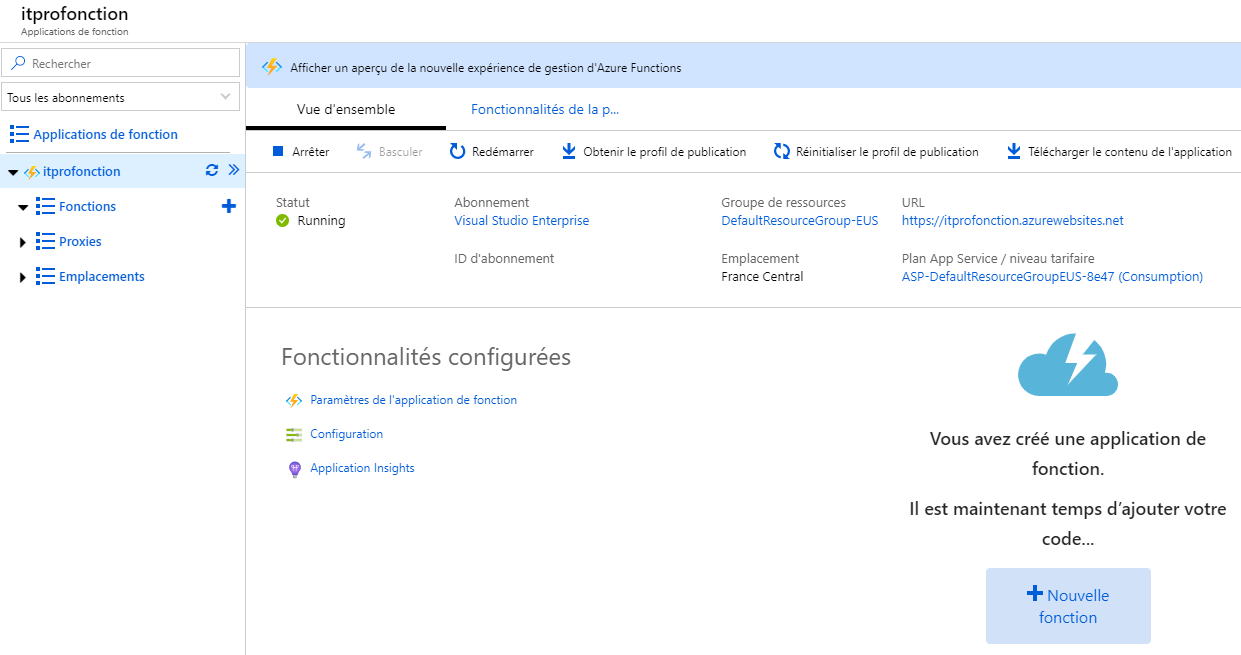Select the Fonctions tree item
The width and height of the screenshot is (1241, 655).
(87, 206)
